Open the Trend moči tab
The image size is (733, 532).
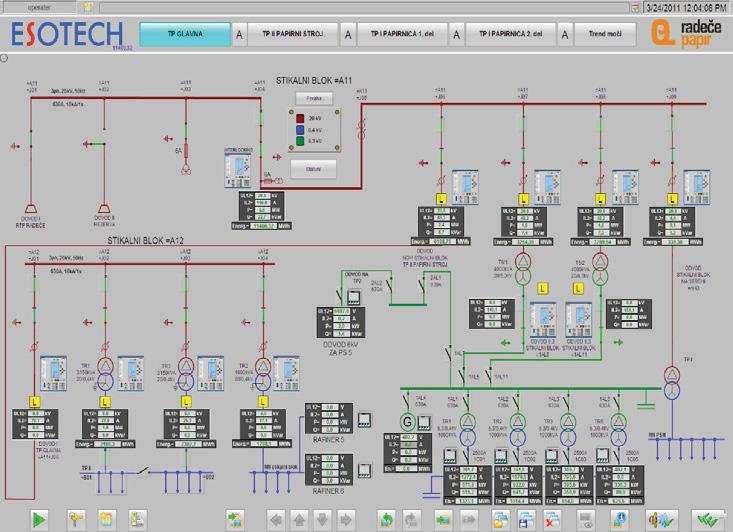(x=605, y=34)
